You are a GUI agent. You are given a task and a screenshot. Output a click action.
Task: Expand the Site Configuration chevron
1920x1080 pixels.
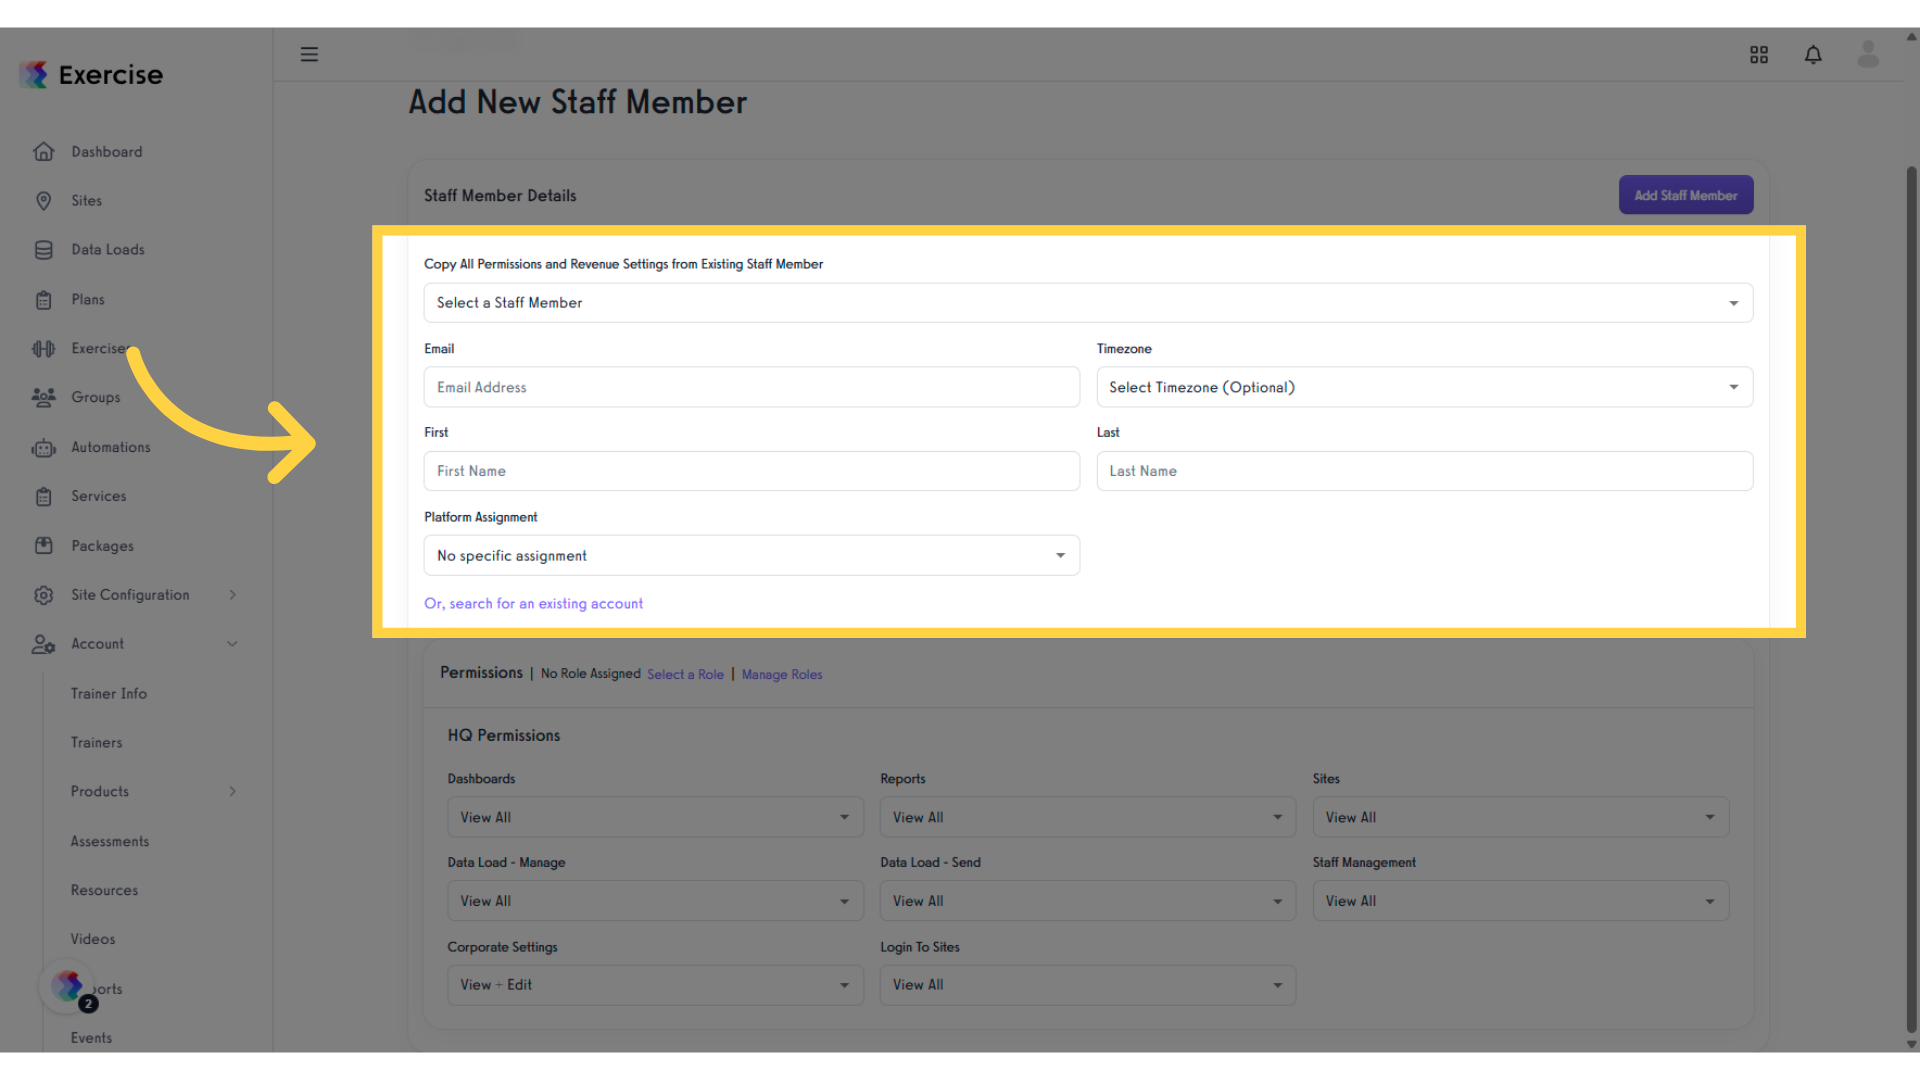click(233, 595)
